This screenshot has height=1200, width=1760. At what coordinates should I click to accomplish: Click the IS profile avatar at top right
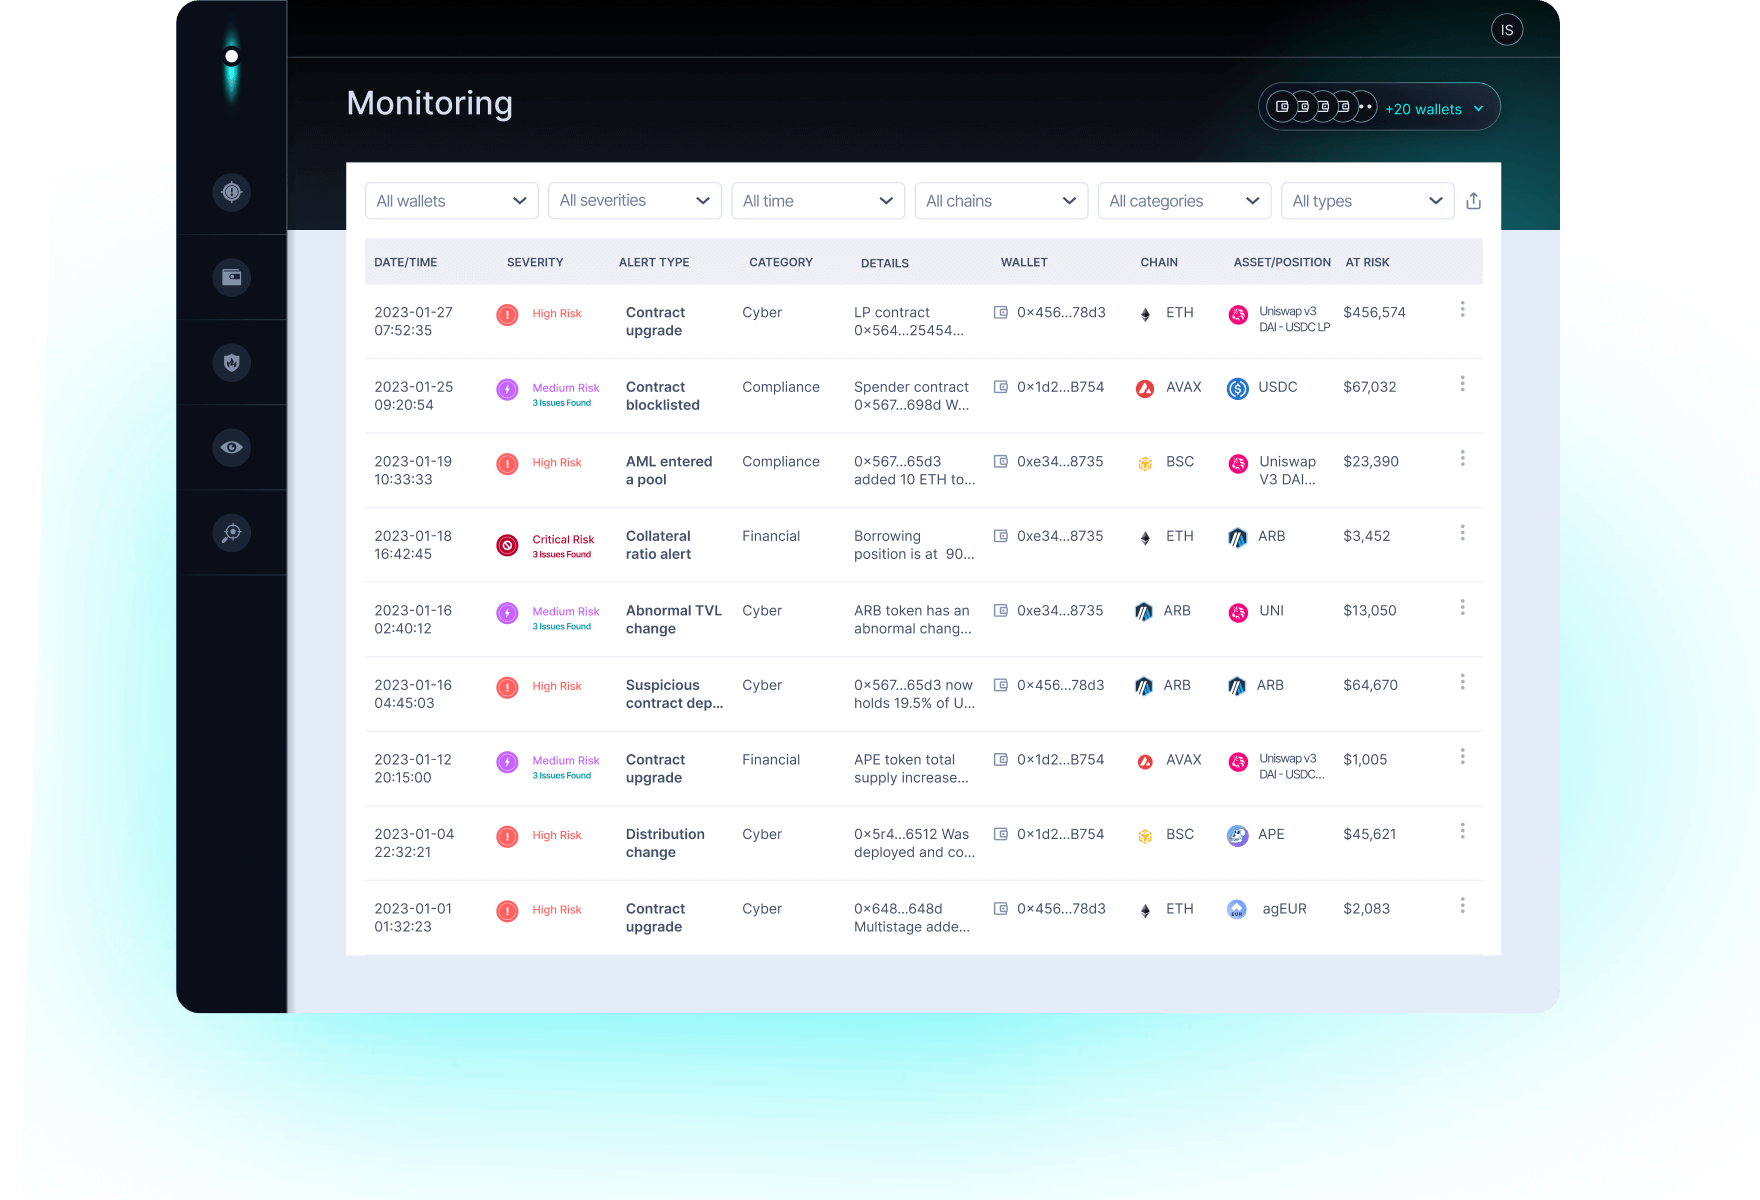[1507, 29]
